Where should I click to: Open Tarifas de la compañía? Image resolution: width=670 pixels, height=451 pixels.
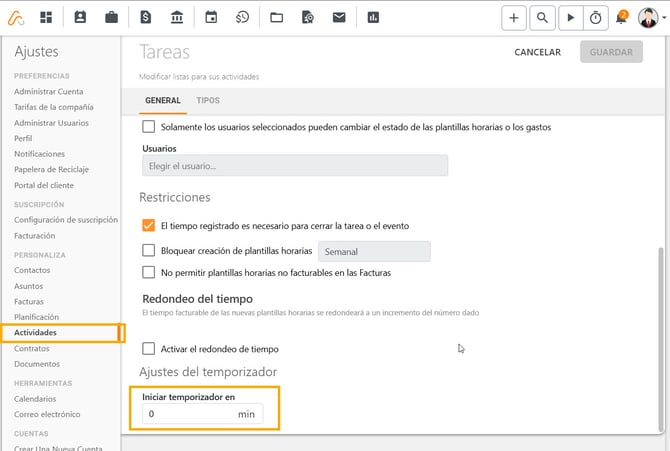54,107
